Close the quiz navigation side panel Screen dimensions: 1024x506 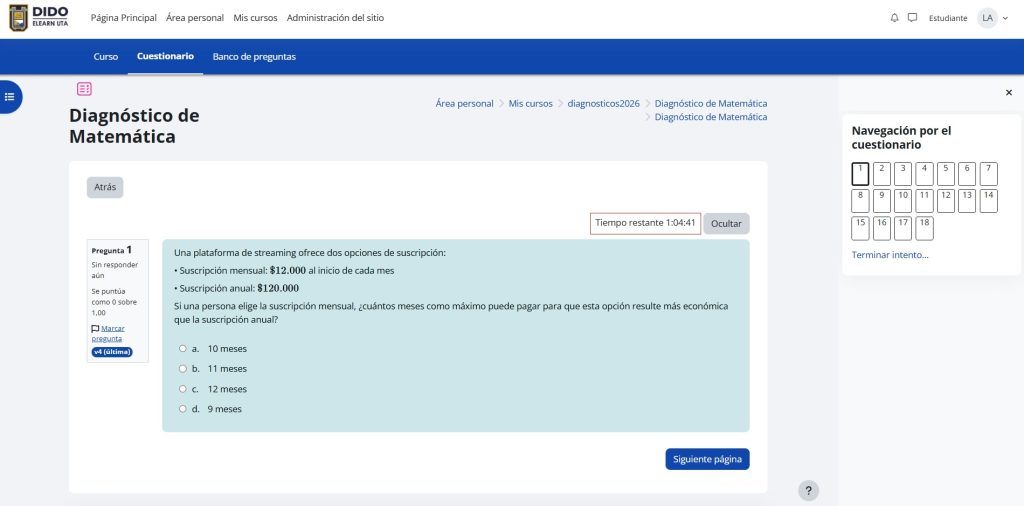1008,92
